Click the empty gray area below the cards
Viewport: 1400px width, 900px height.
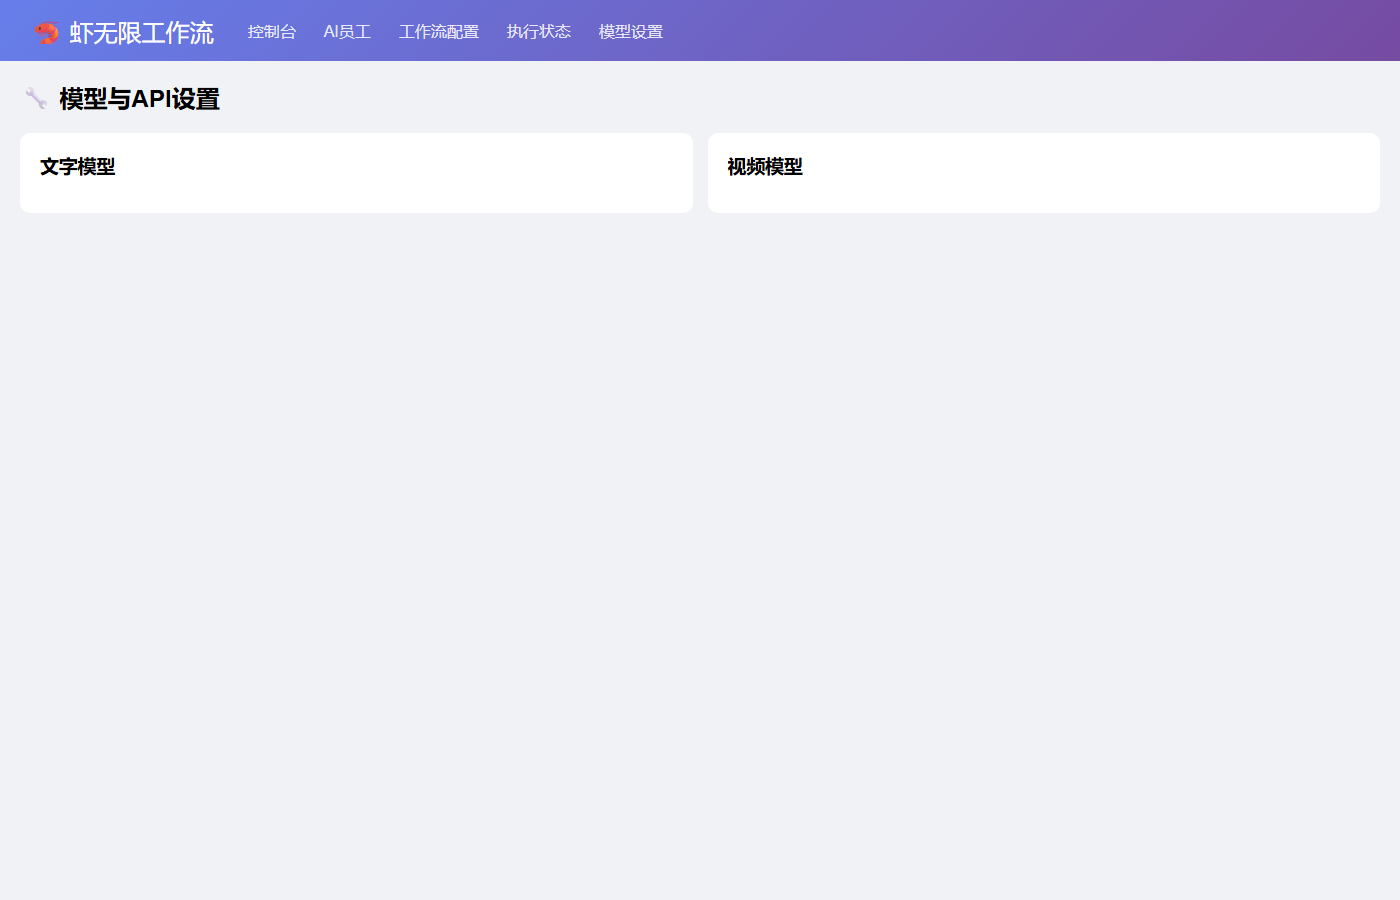point(700,550)
